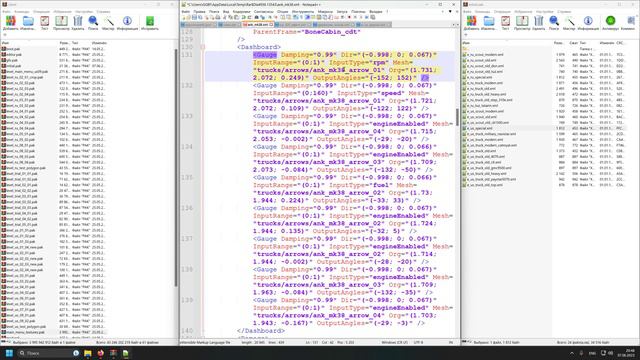
Task: Open Синтаксисы menu in Notepad++
Action: click(x=263, y=12)
